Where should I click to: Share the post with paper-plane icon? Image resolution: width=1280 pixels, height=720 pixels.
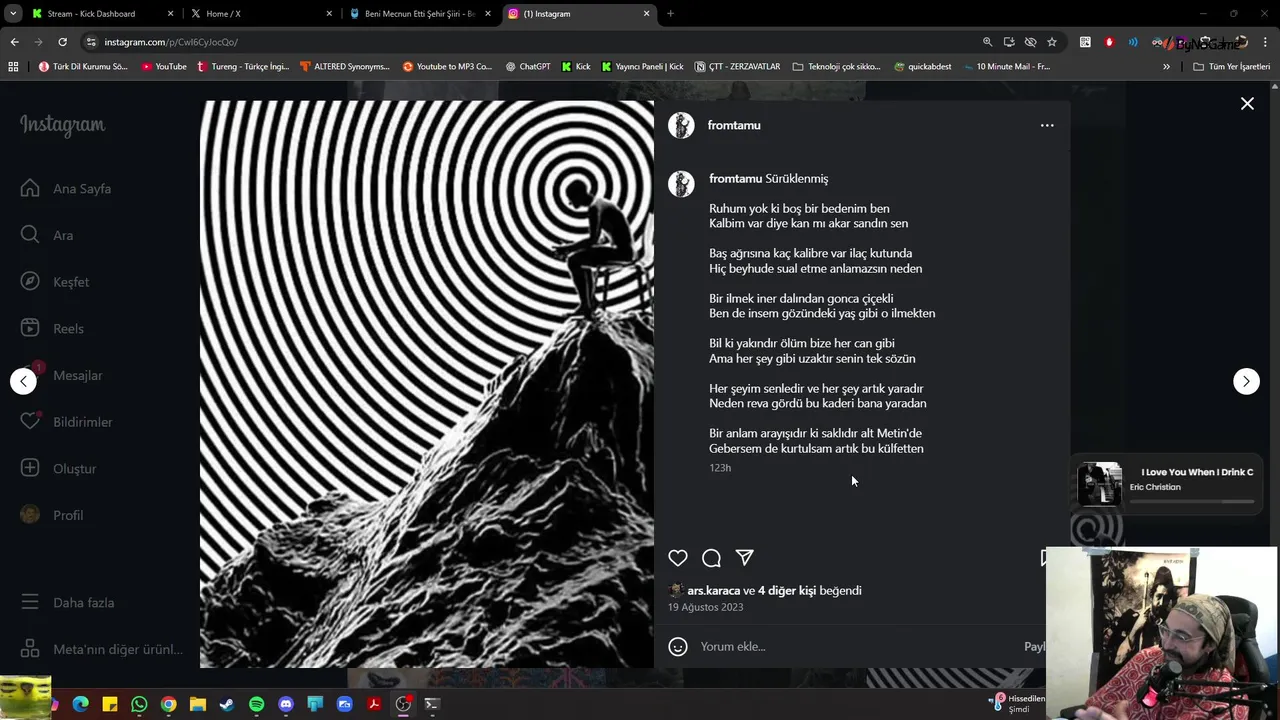coord(744,558)
